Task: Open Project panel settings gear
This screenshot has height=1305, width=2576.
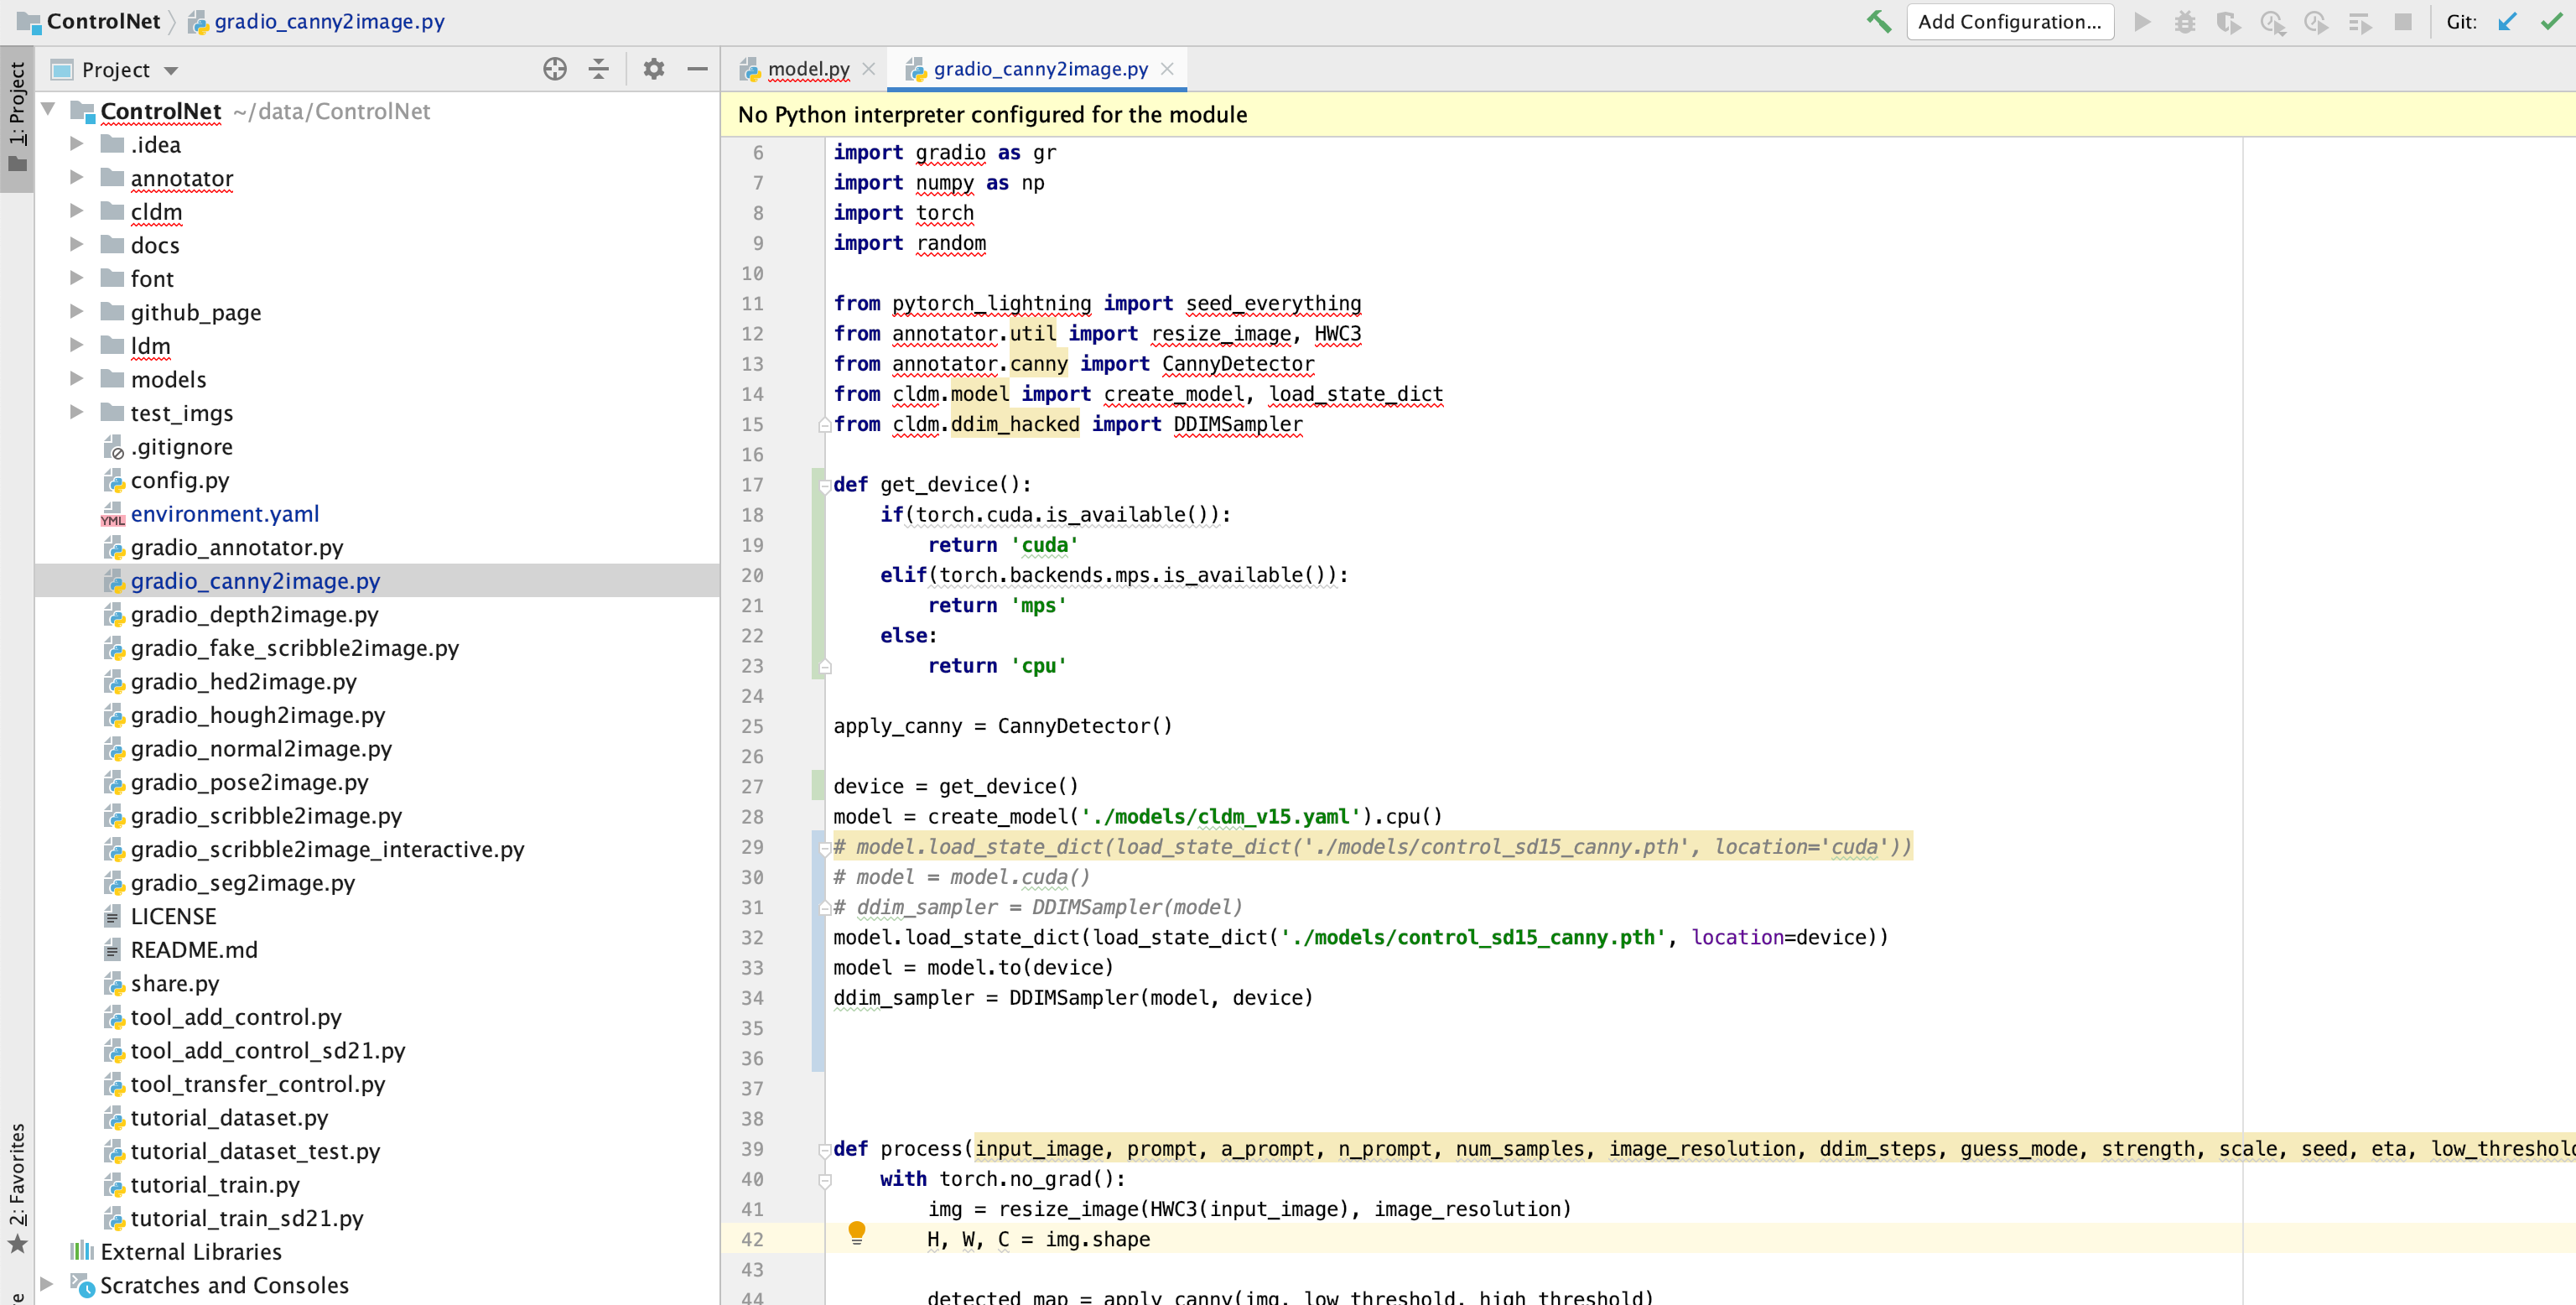Action: tap(653, 69)
